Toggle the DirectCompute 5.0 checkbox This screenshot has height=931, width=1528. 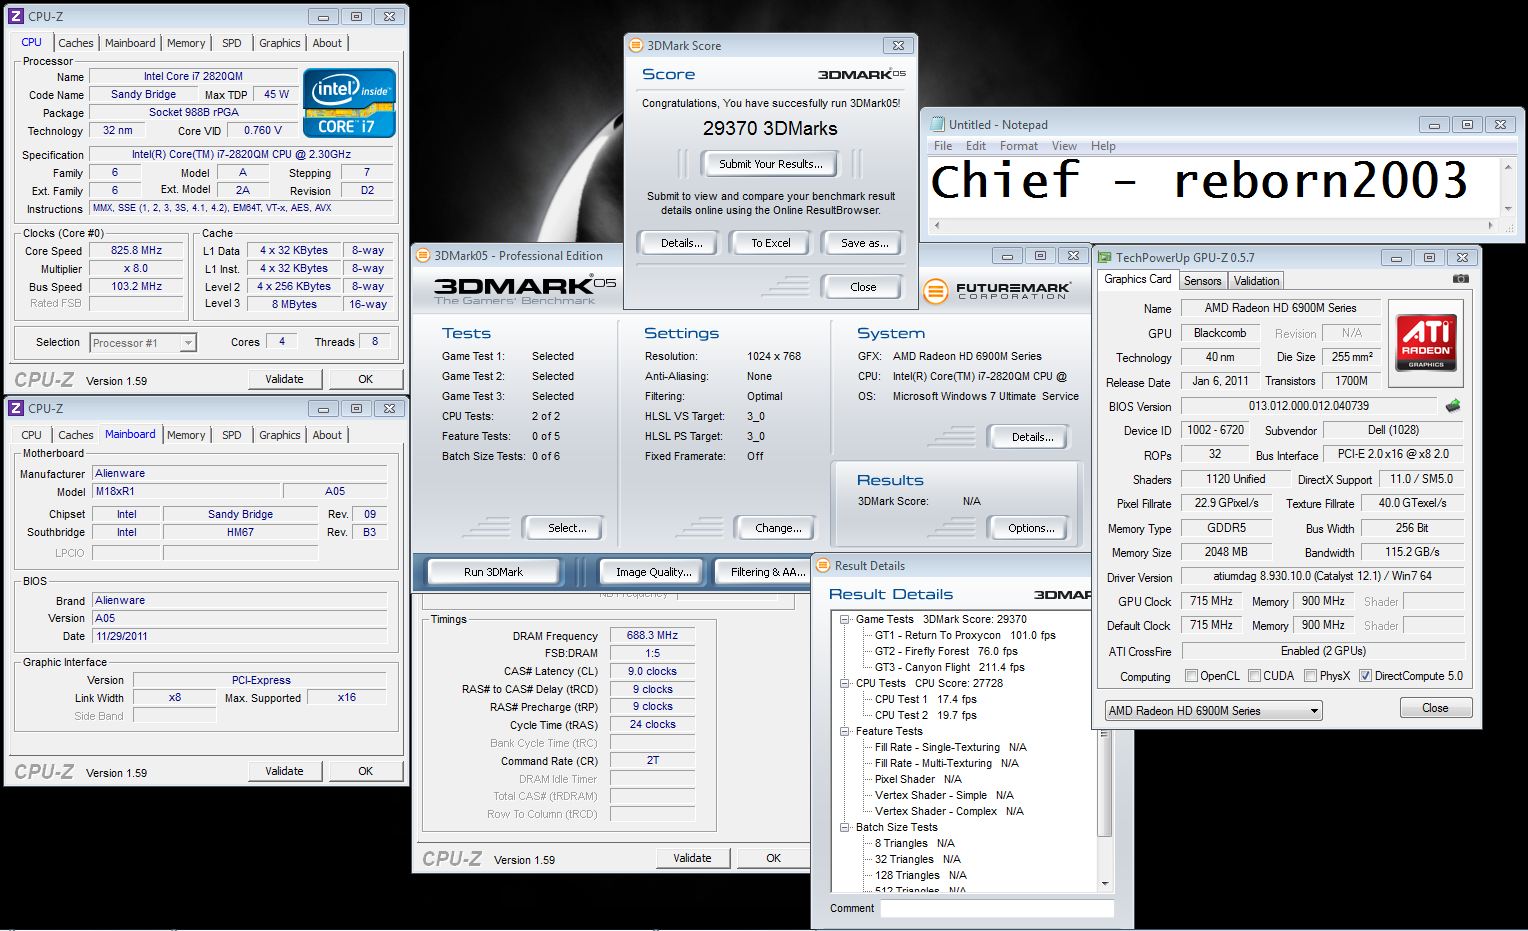pyautogui.click(x=1365, y=676)
